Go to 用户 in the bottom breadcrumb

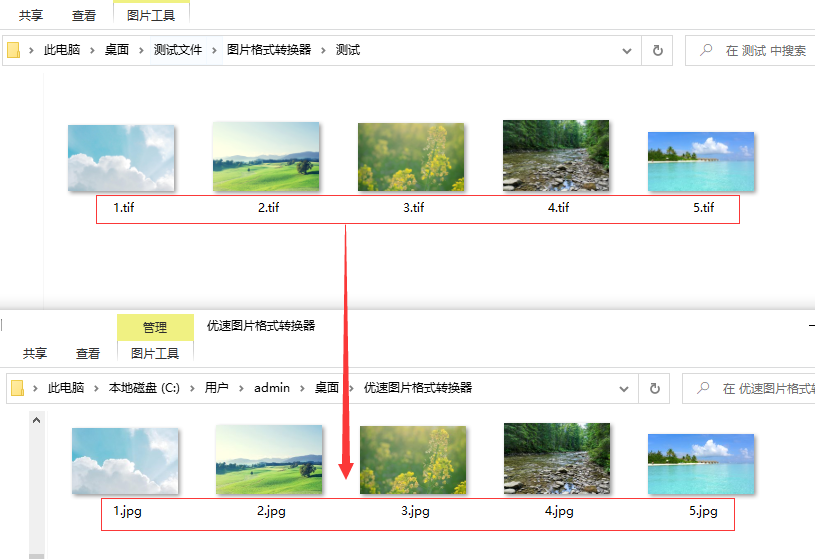tap(217, 388)
